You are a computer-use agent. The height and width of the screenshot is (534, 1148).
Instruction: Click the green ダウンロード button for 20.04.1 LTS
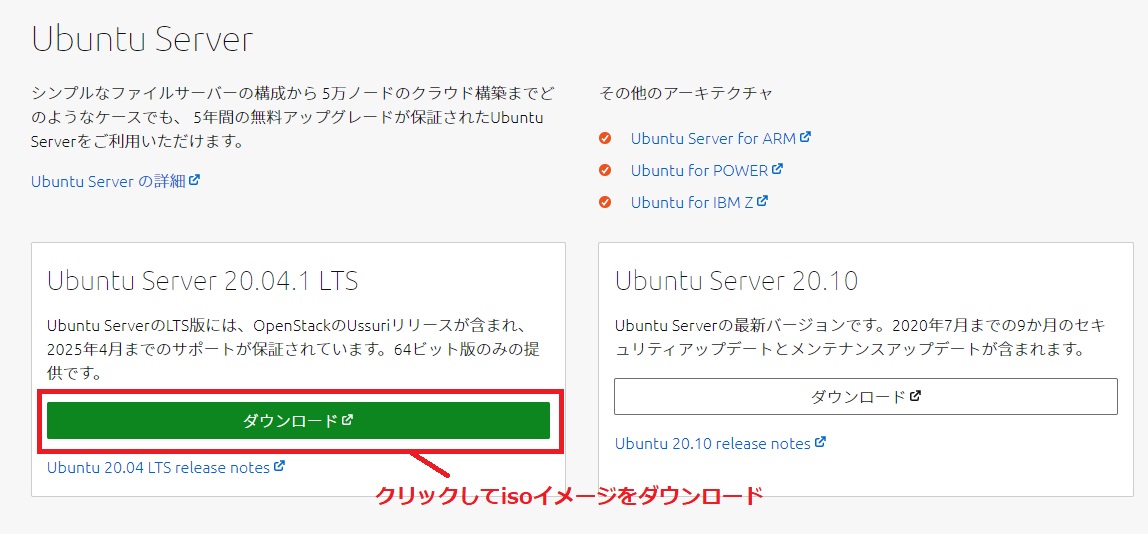pos(298,420)
